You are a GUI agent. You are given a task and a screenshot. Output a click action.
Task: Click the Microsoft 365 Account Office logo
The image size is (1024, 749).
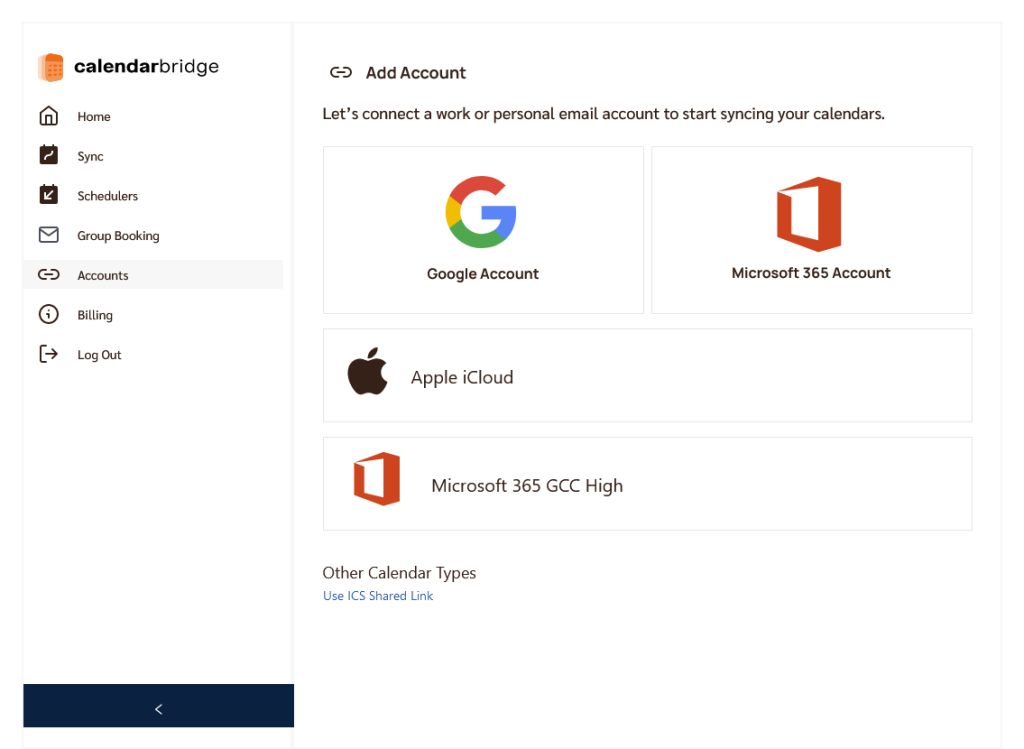[x=809, y=214]
